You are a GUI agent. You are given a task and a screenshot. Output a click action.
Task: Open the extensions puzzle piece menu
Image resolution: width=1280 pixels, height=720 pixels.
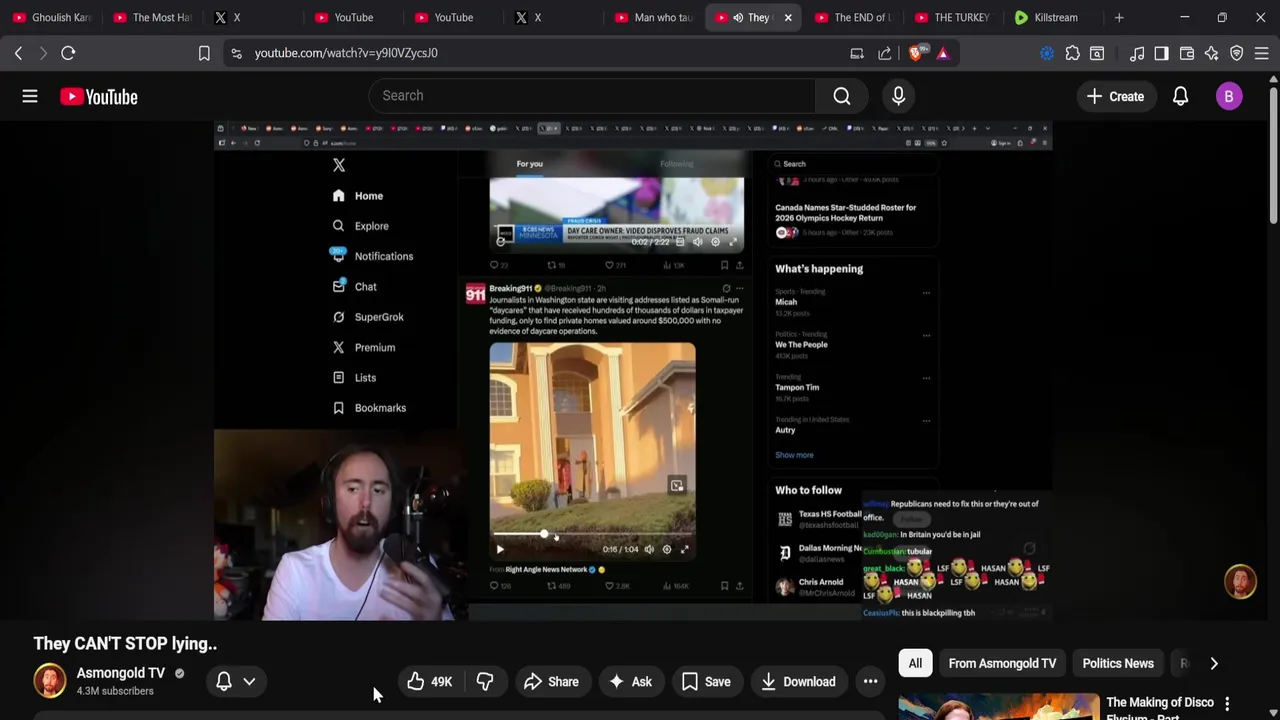pyautogui.click(x=1073, y=53)
